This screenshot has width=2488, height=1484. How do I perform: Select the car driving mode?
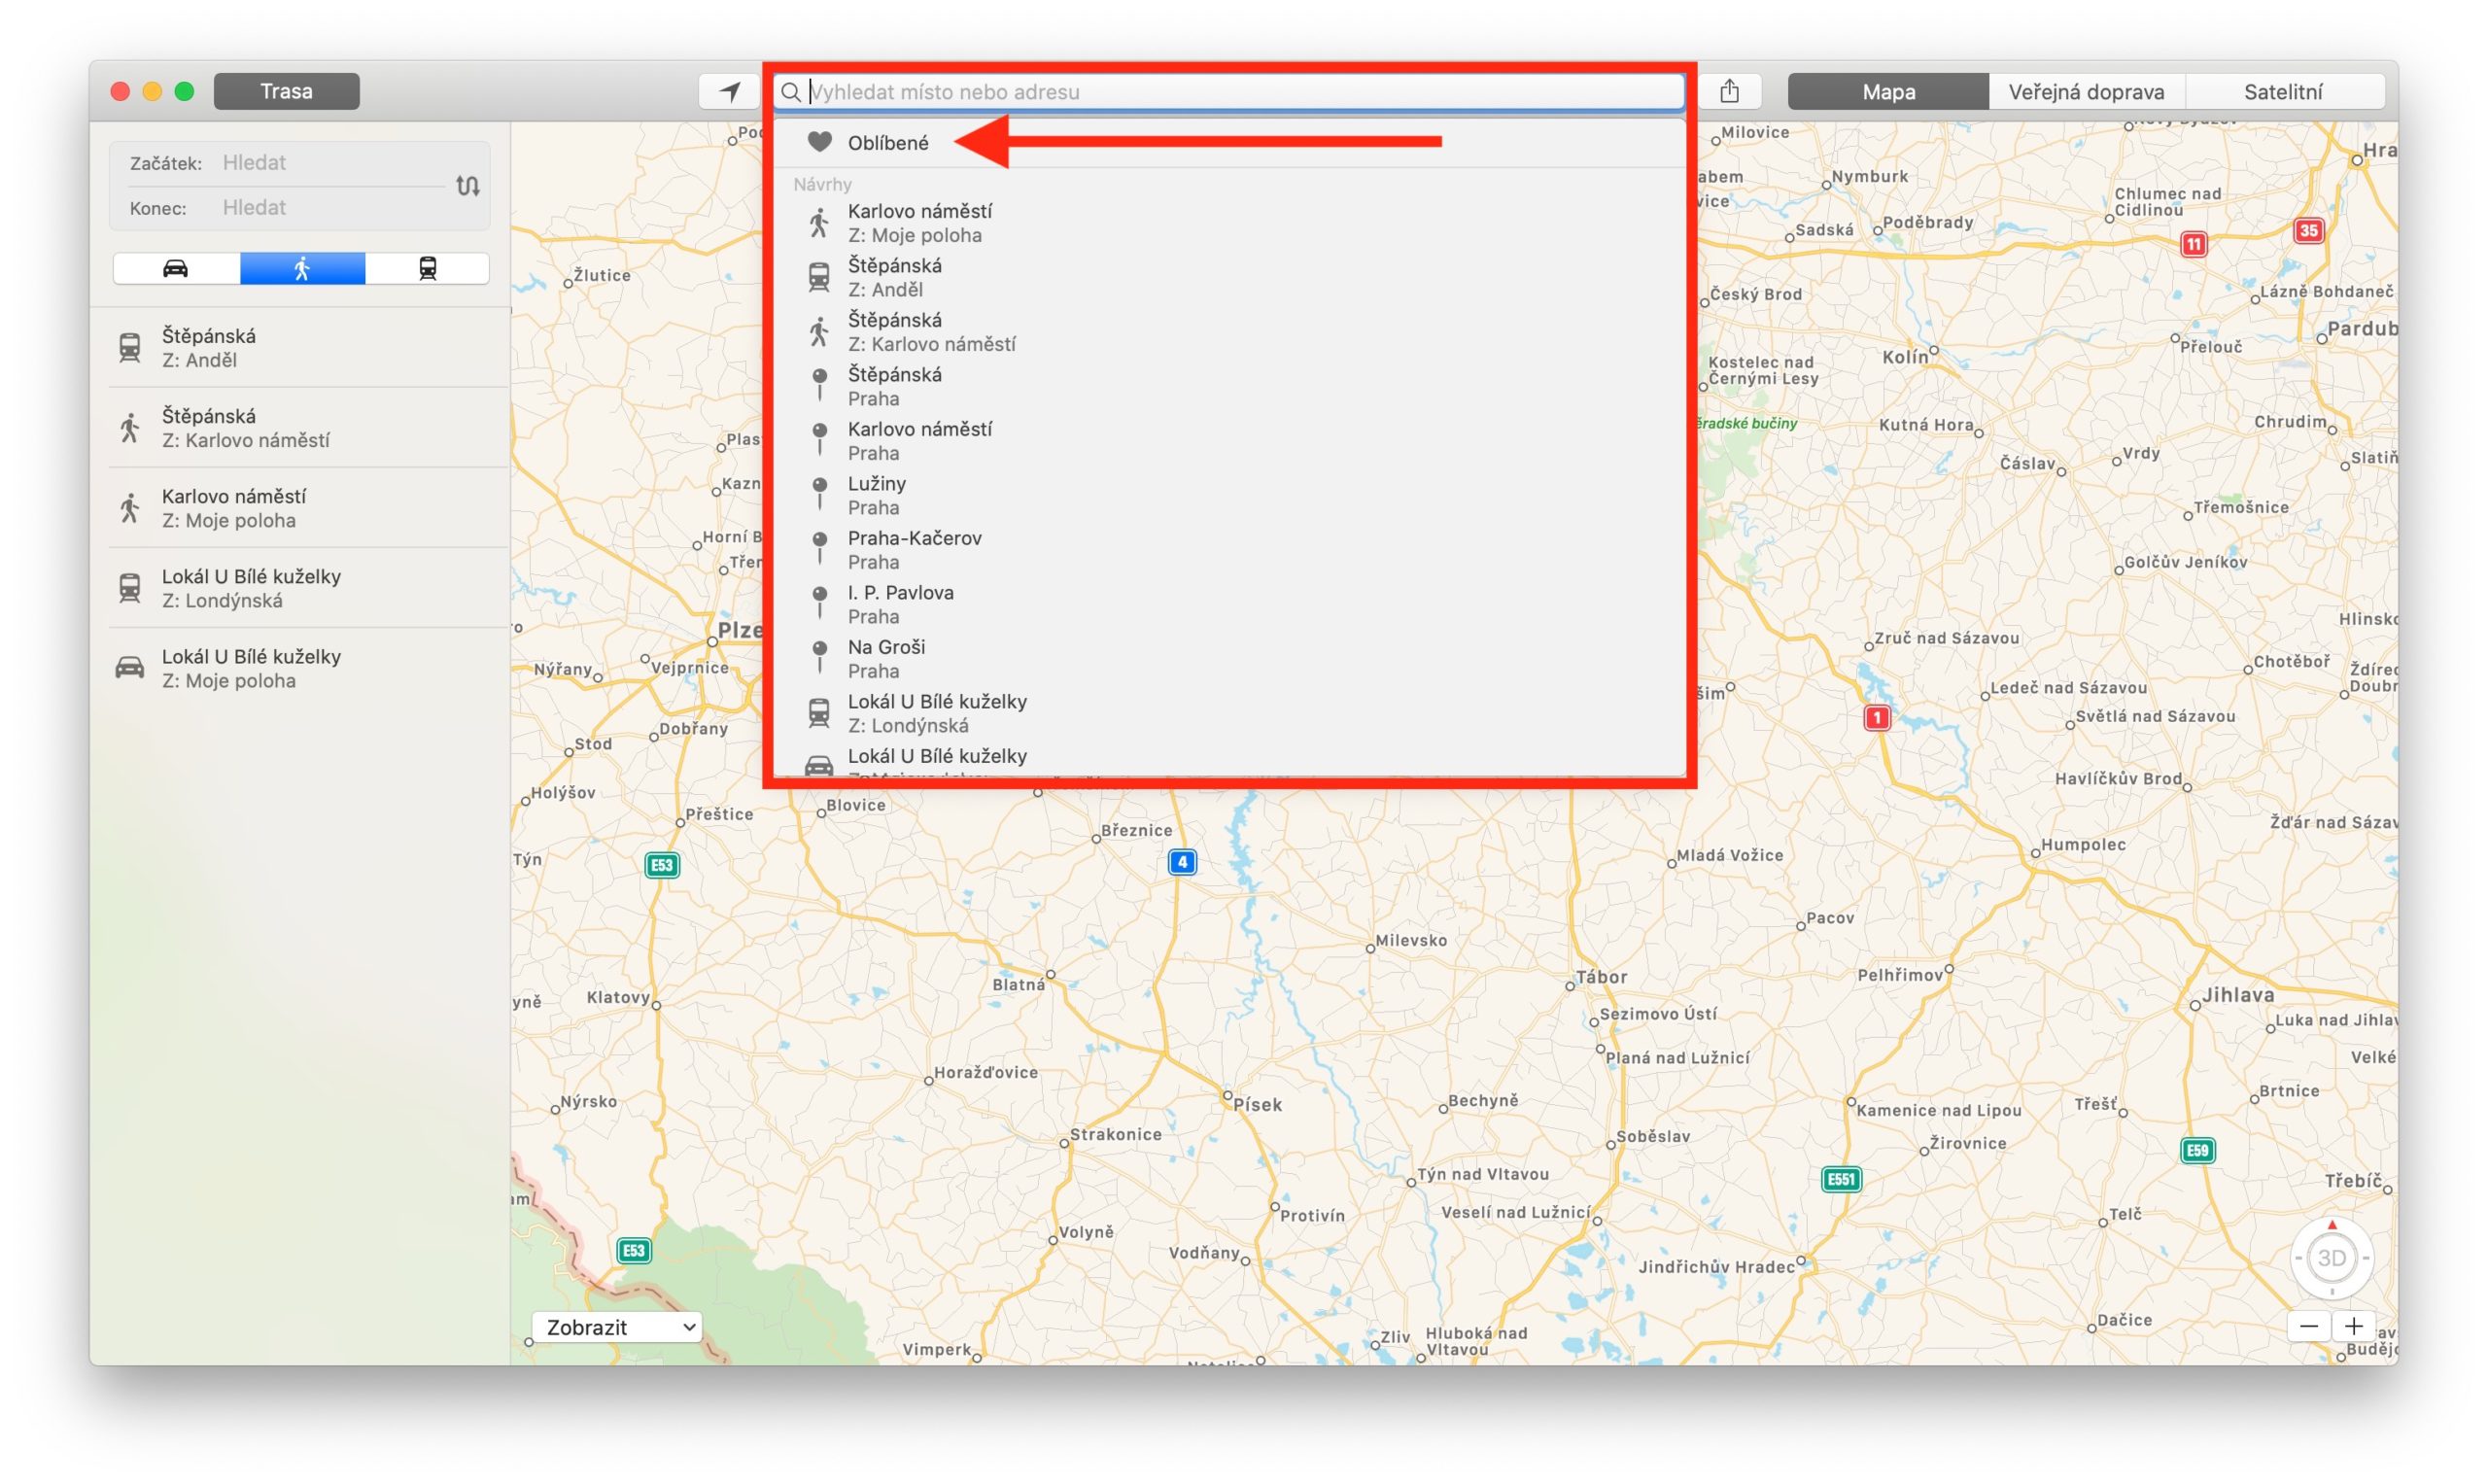coord(176,268)
